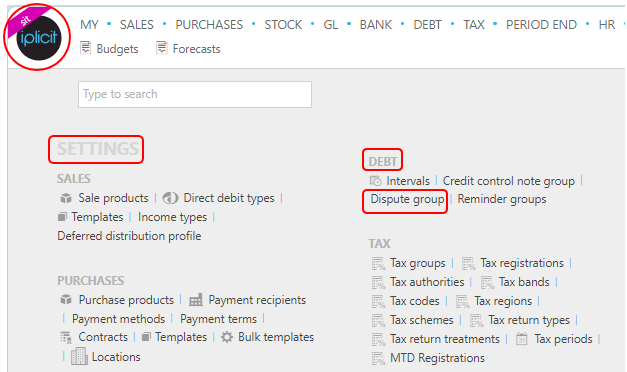Click the Tax schemes icon

(378, 320)
